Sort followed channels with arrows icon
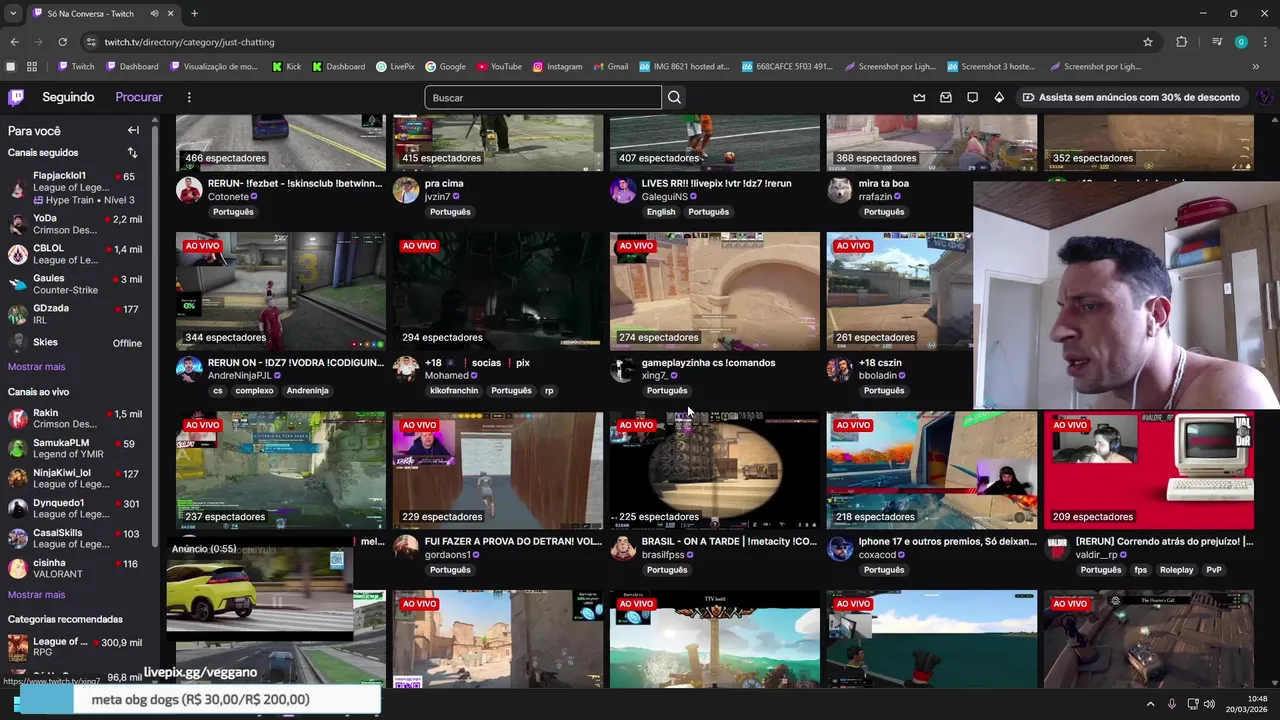This screenshot has width=1280, height=720. [x=132, y=153]
